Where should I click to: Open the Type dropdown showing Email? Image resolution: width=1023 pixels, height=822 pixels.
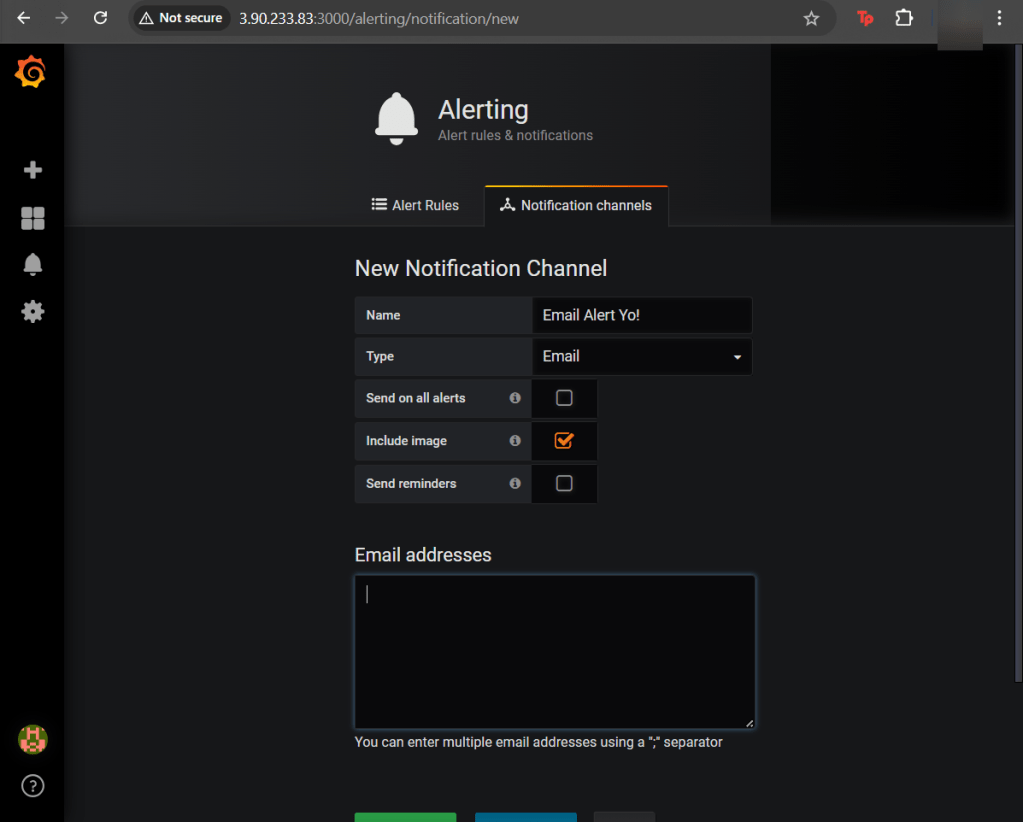coord(642,357)
